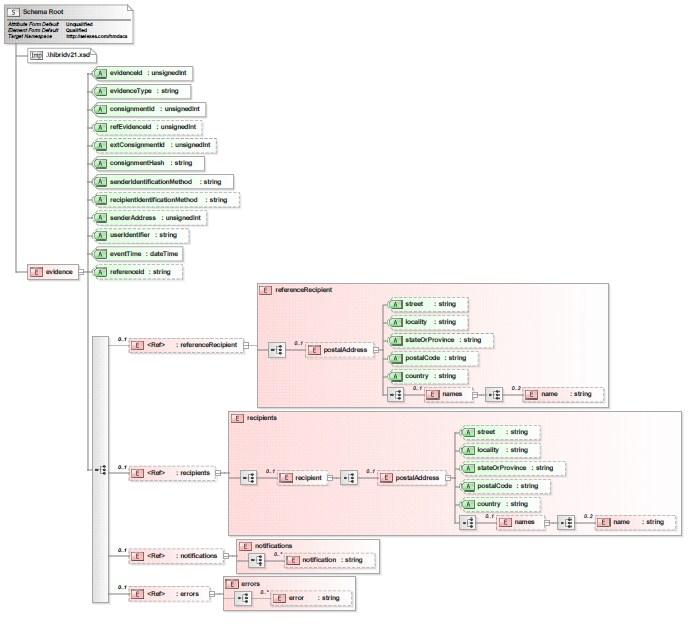This screenshot has height=627, width=689.
Task: Collapse the evidence element expander
Action: 81,272
